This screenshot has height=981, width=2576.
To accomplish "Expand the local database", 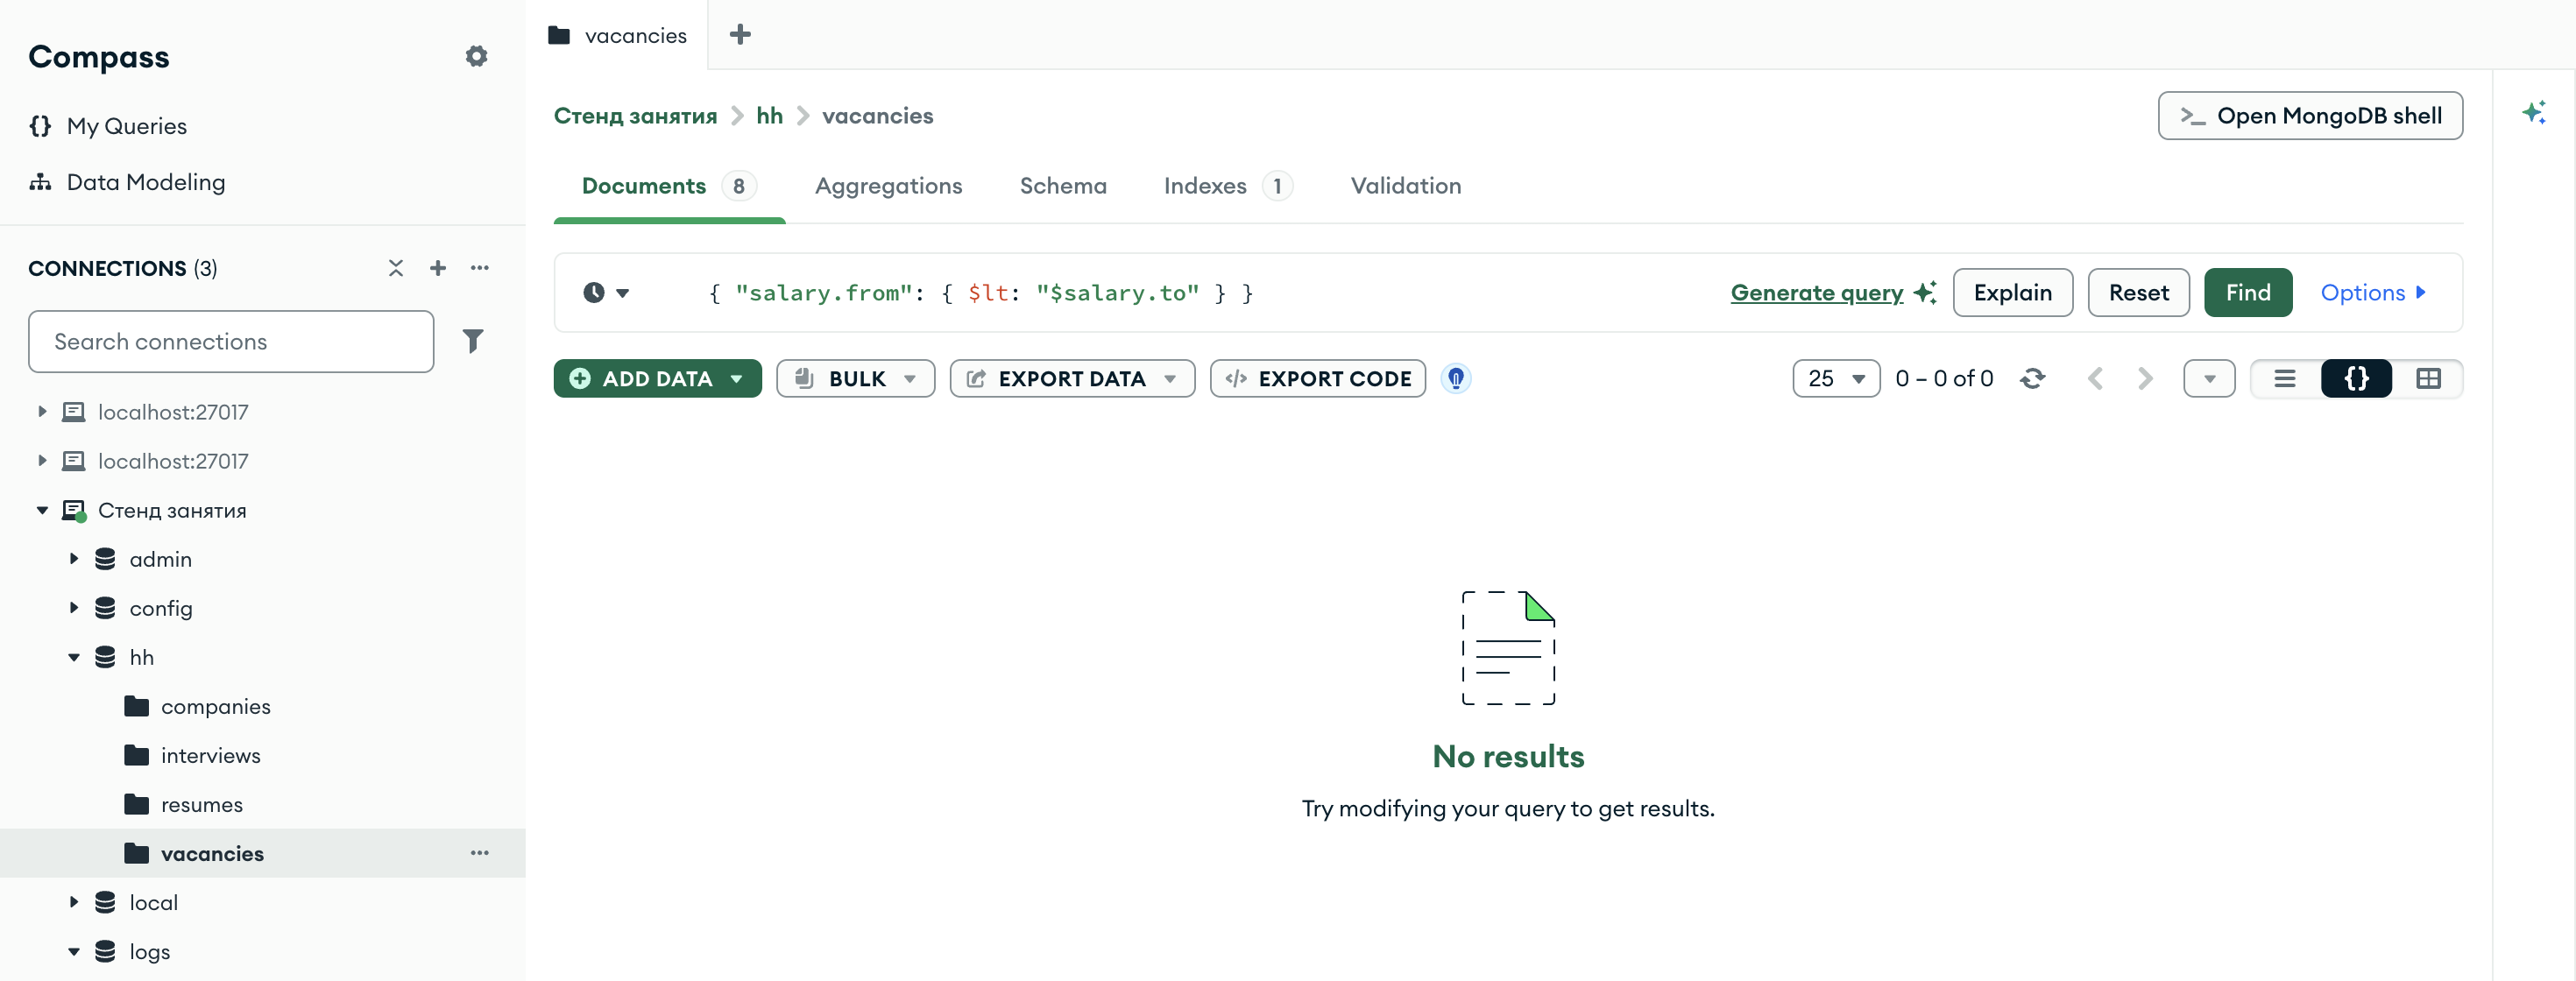I will tap(73, 902).
